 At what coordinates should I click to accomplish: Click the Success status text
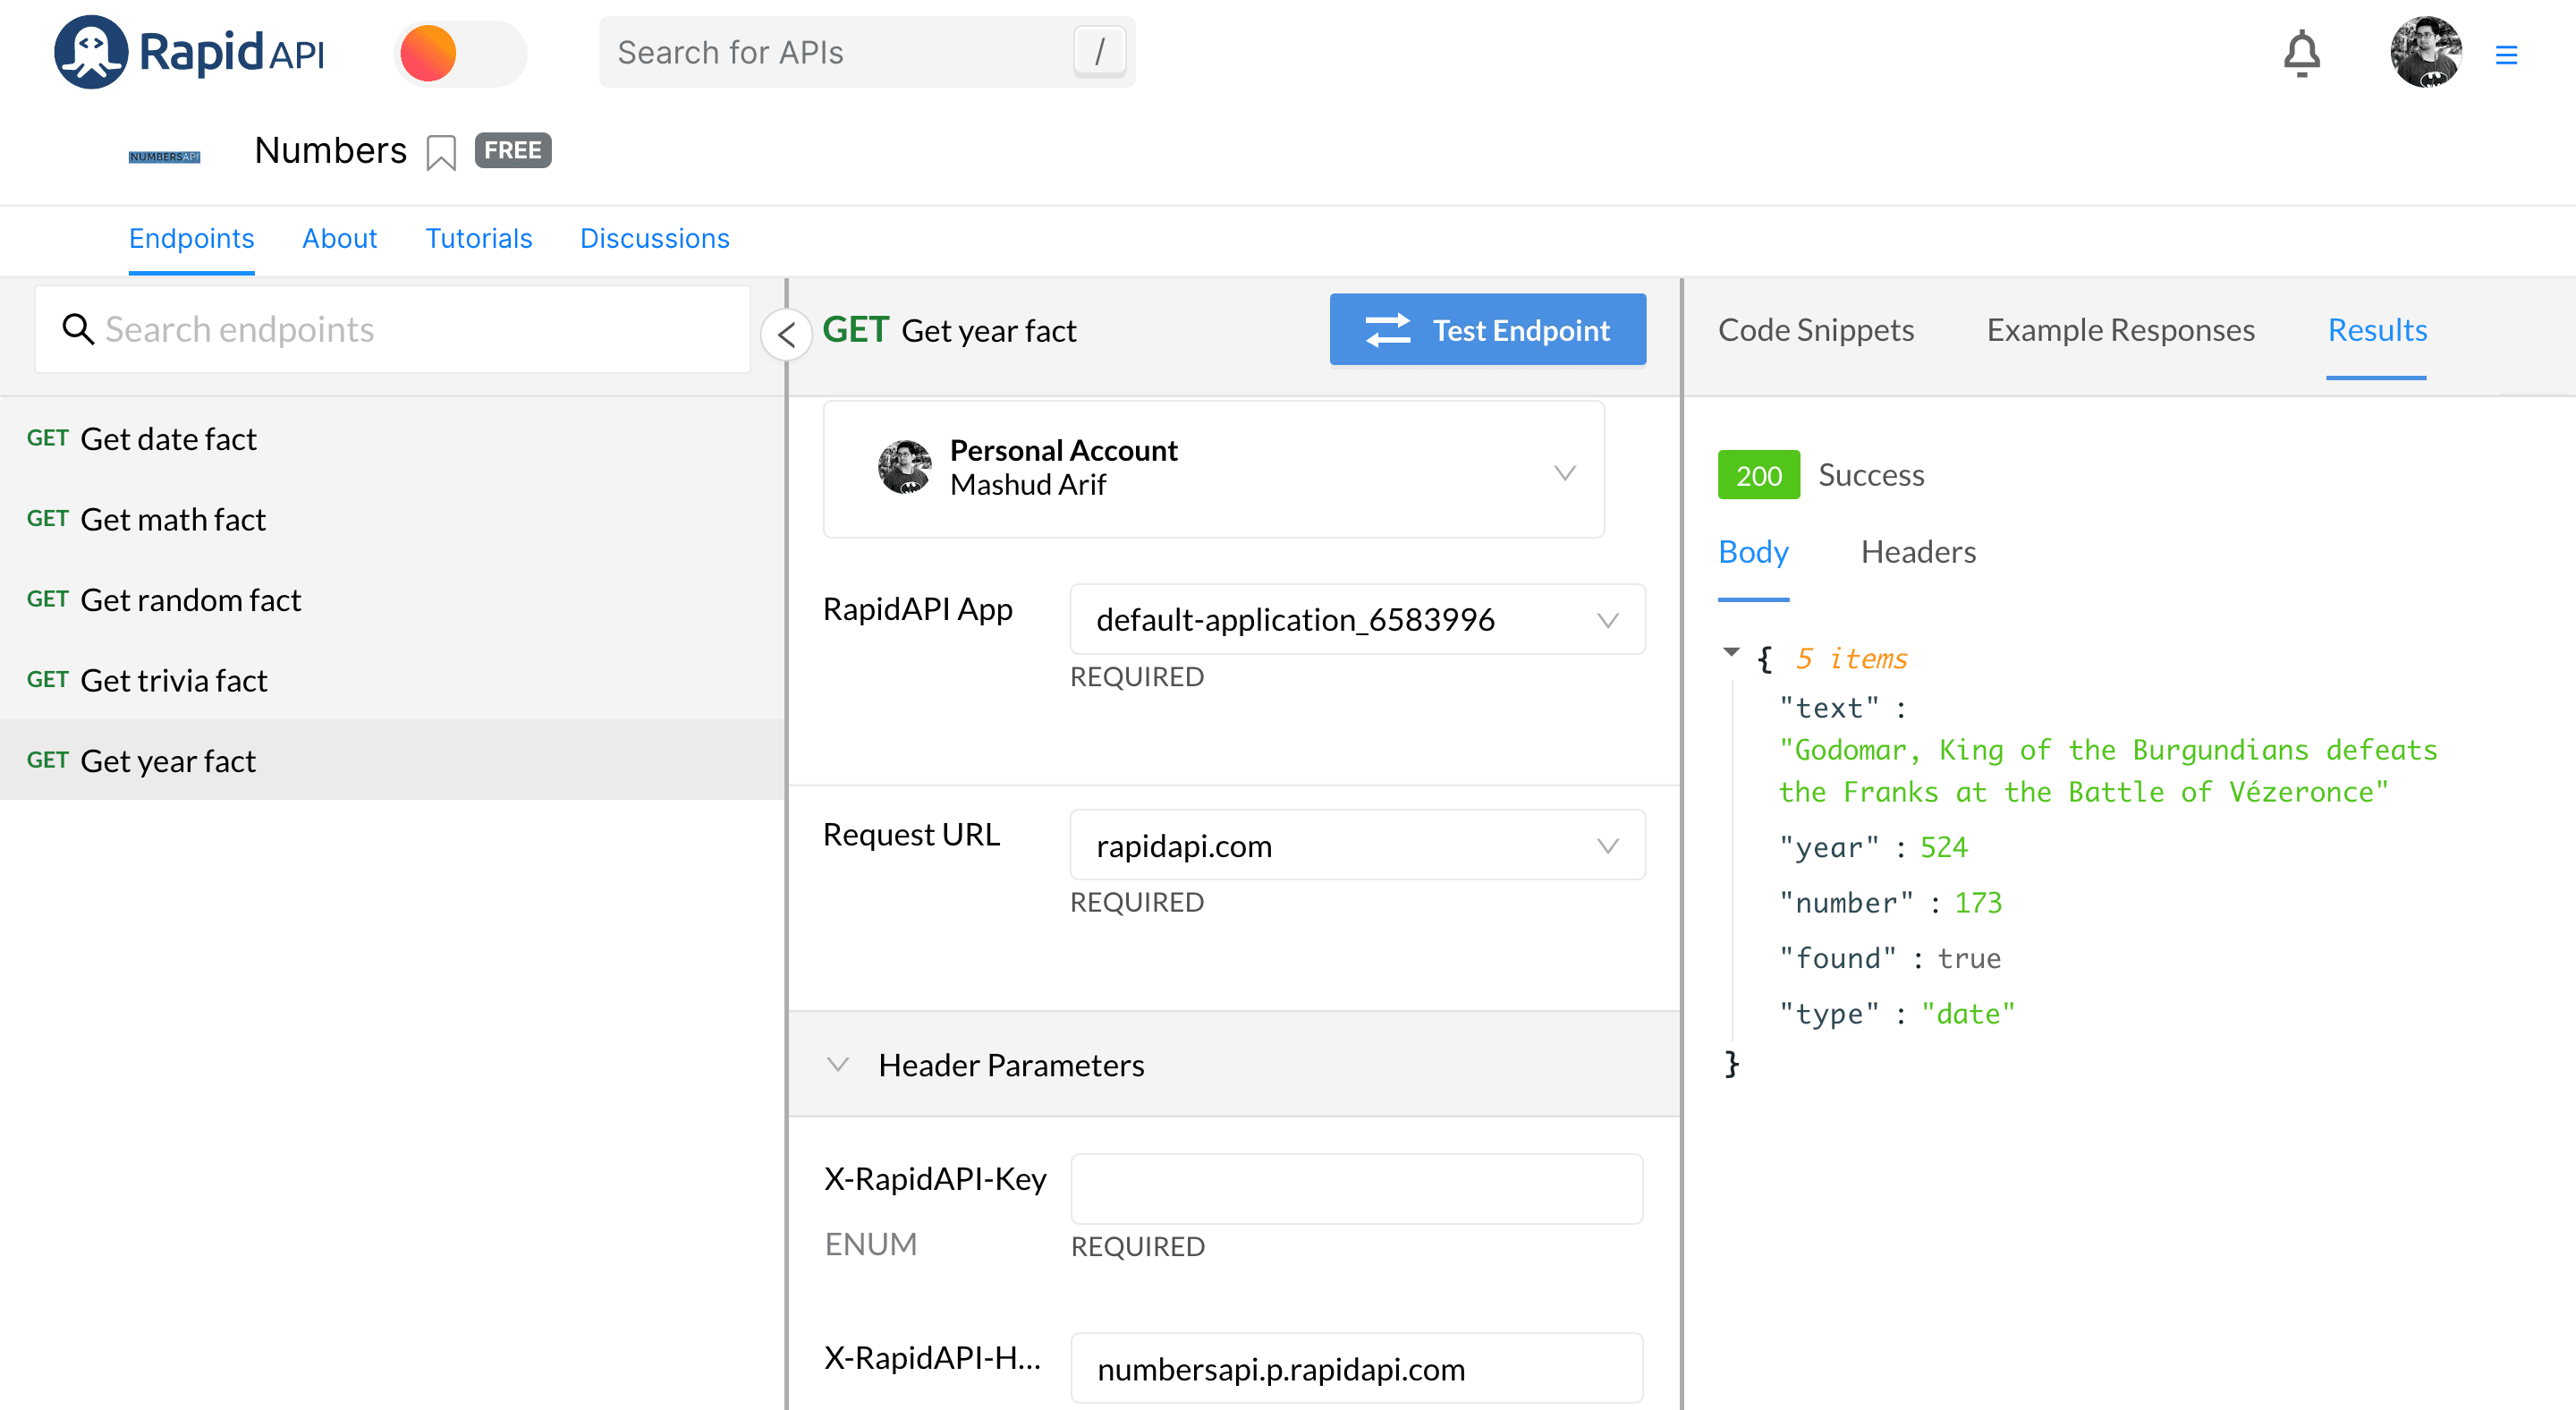point(1871,474)
